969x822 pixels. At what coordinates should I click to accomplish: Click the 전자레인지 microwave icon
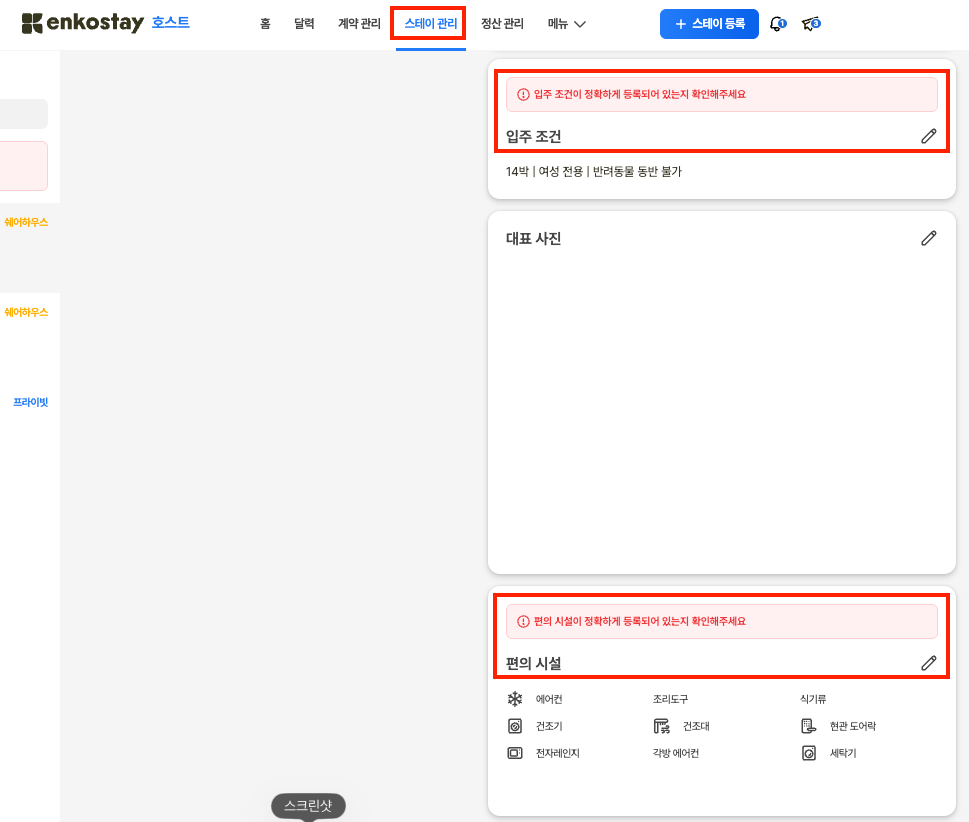click(x=515, y=753)
